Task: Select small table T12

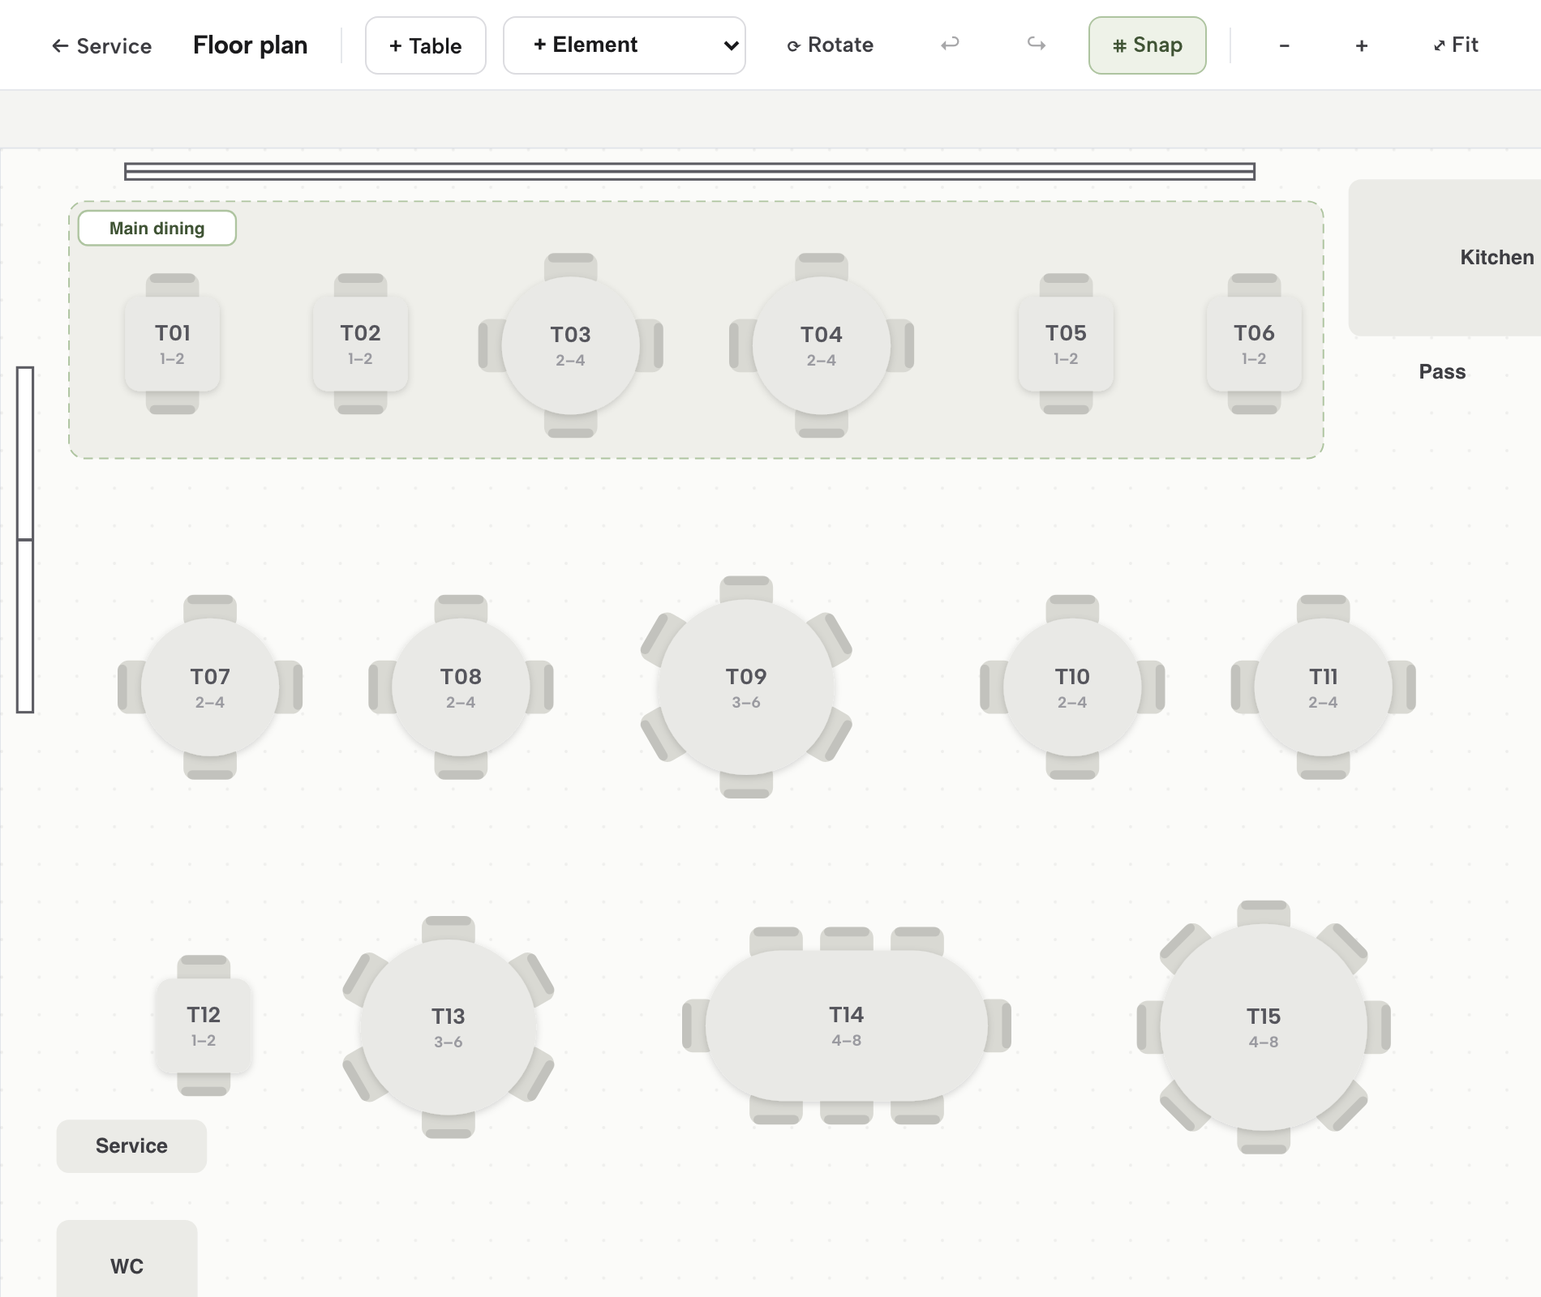Action: [x=203, y=1025]
